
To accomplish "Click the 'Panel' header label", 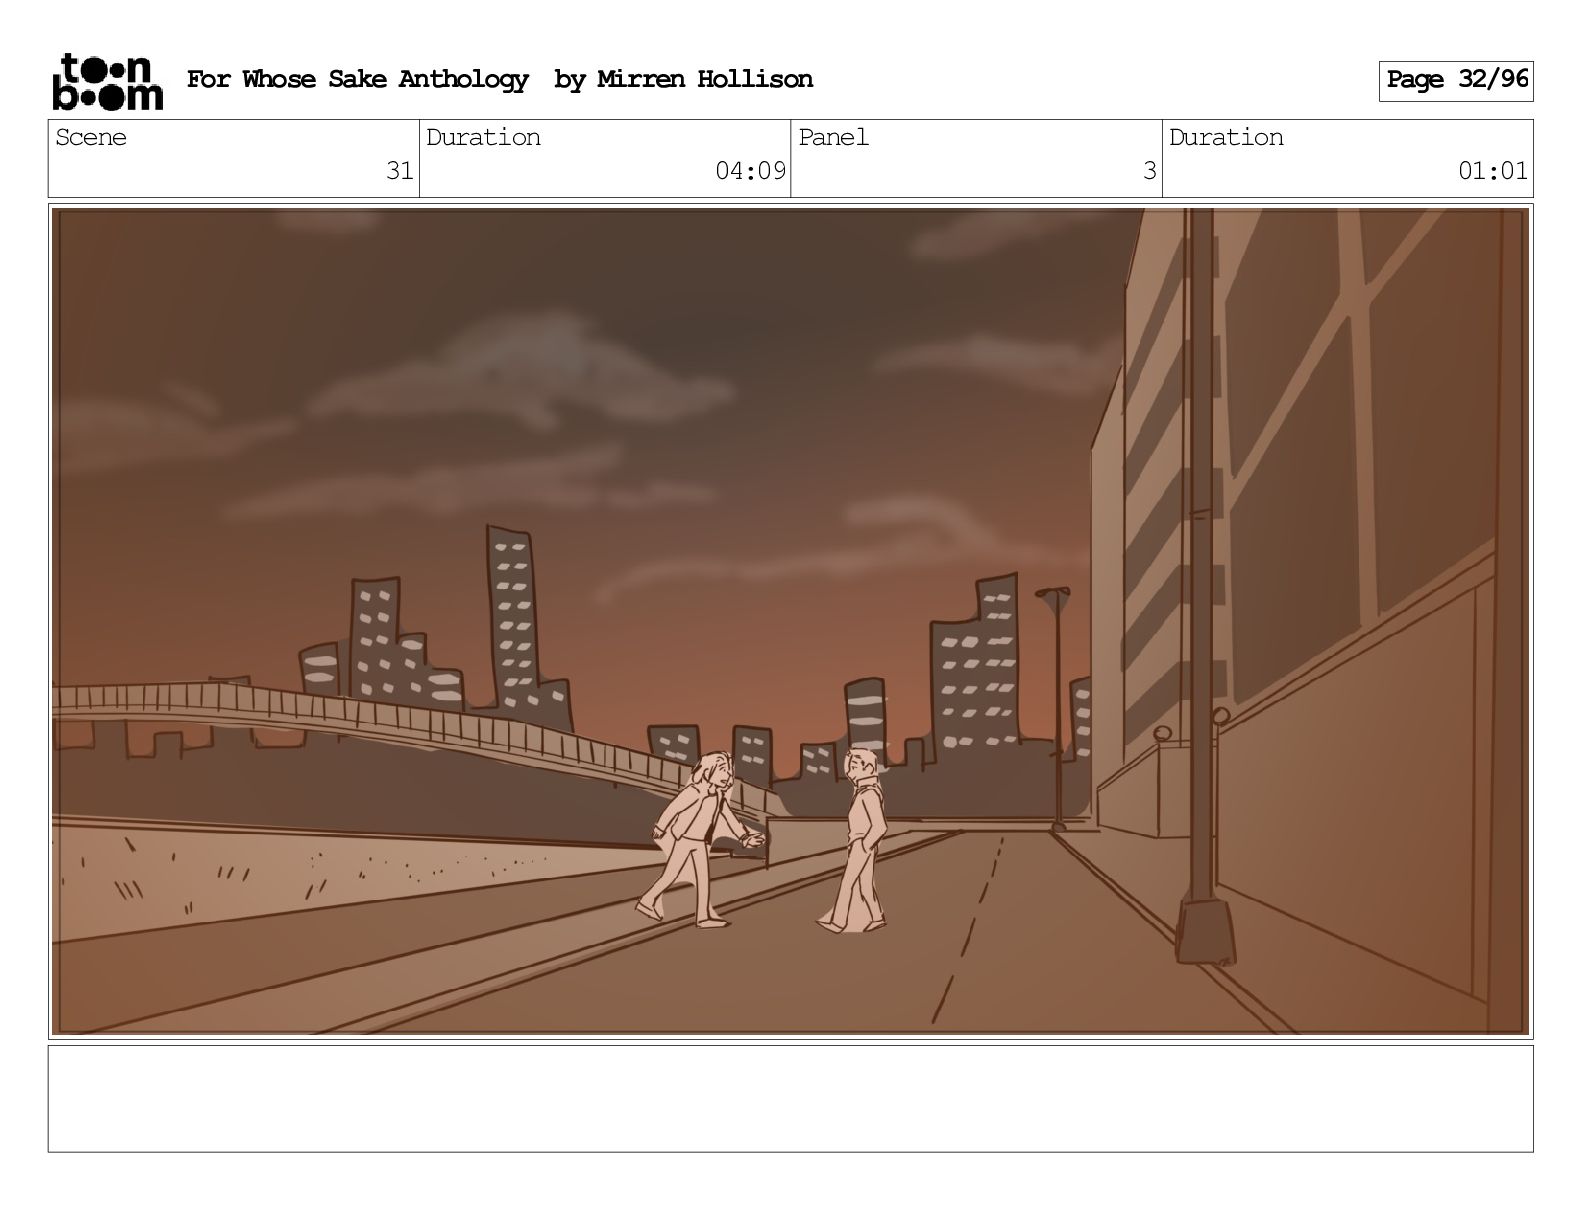I will click(833, 138).
